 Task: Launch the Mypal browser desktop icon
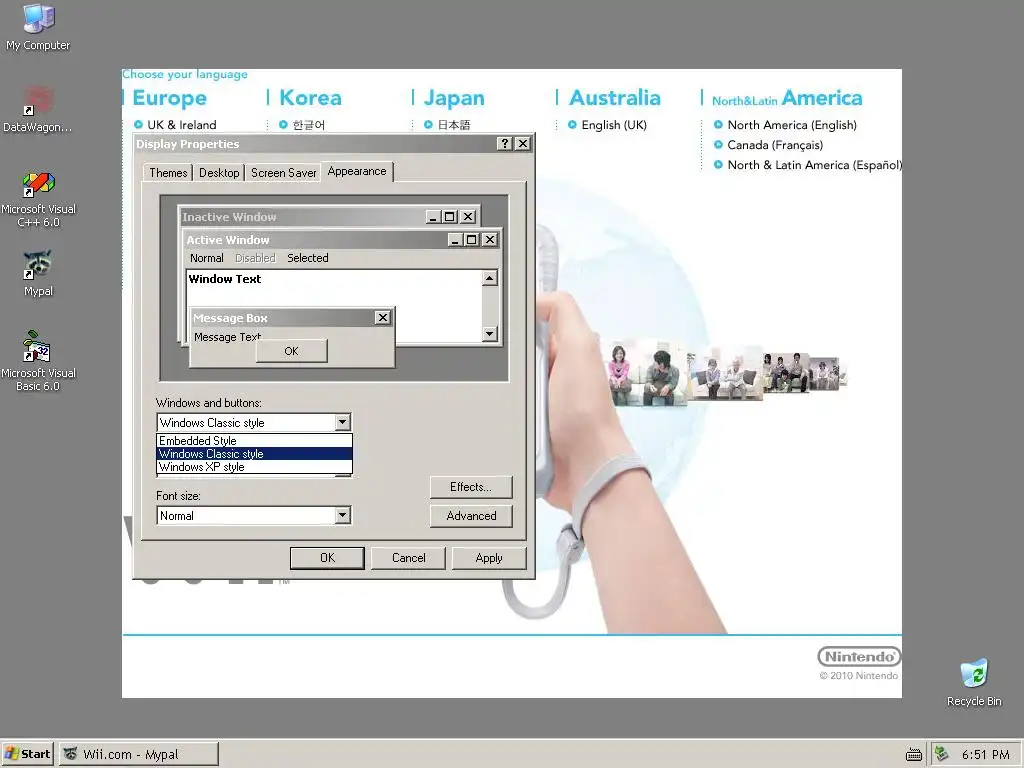pos(38,273)
